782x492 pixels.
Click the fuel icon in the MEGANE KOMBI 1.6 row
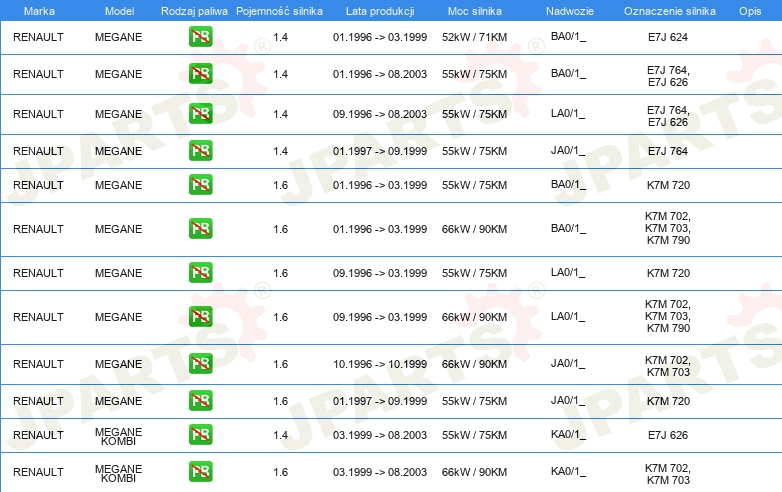[x=200, y=471]
